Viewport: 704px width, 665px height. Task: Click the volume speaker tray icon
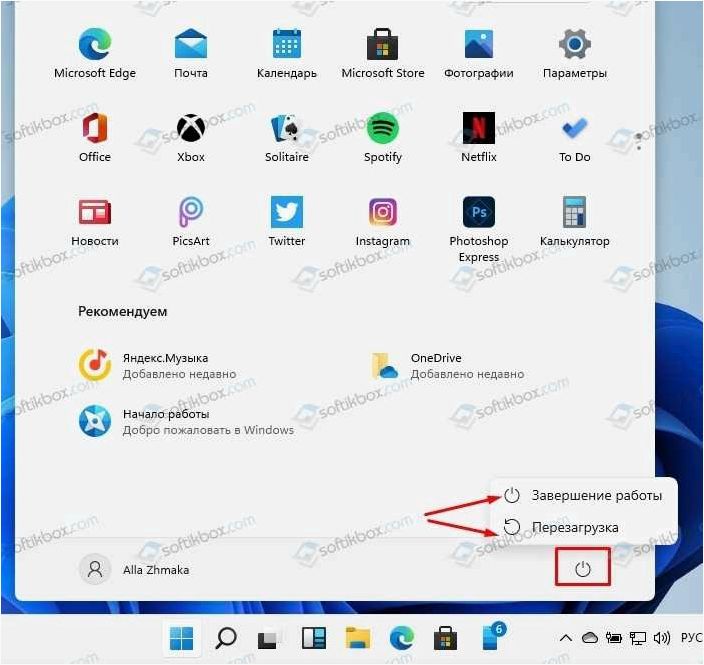pos(662,638)
